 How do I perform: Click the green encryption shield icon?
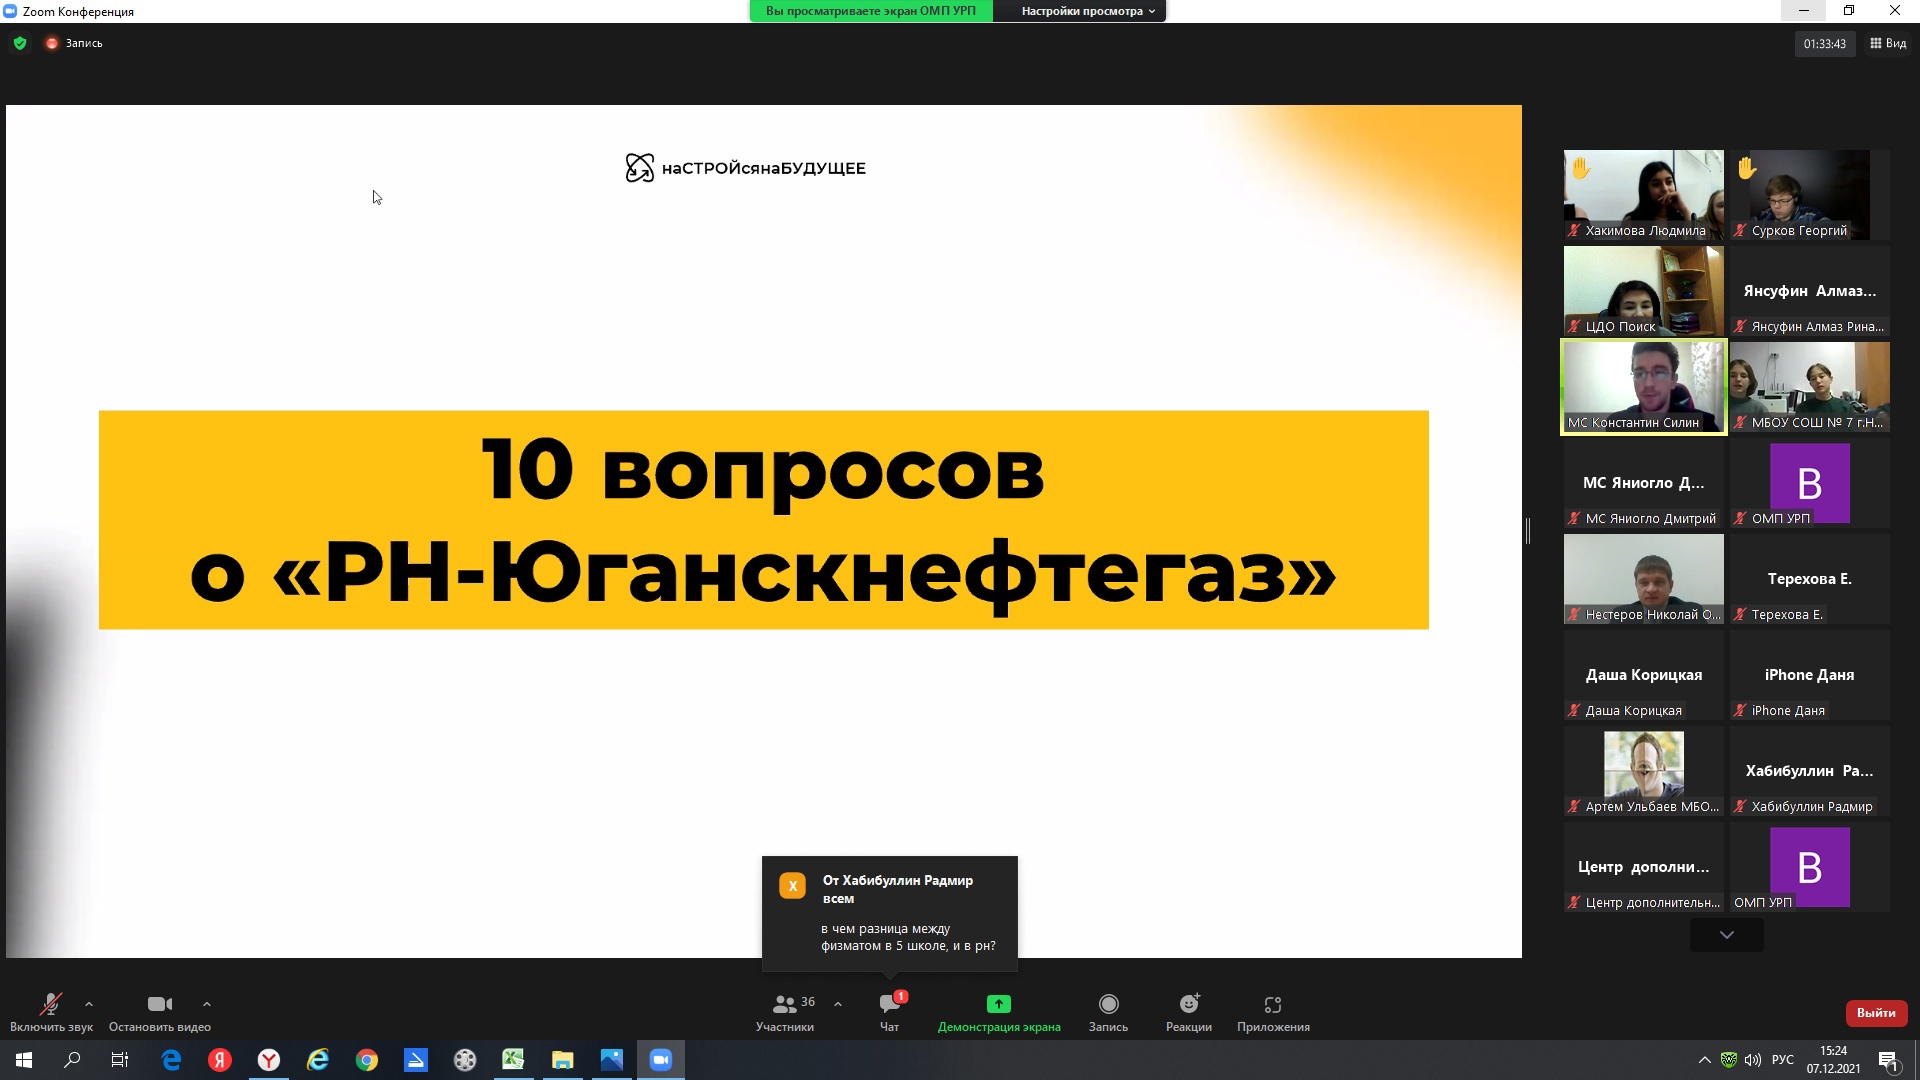[x=20, y=43]
